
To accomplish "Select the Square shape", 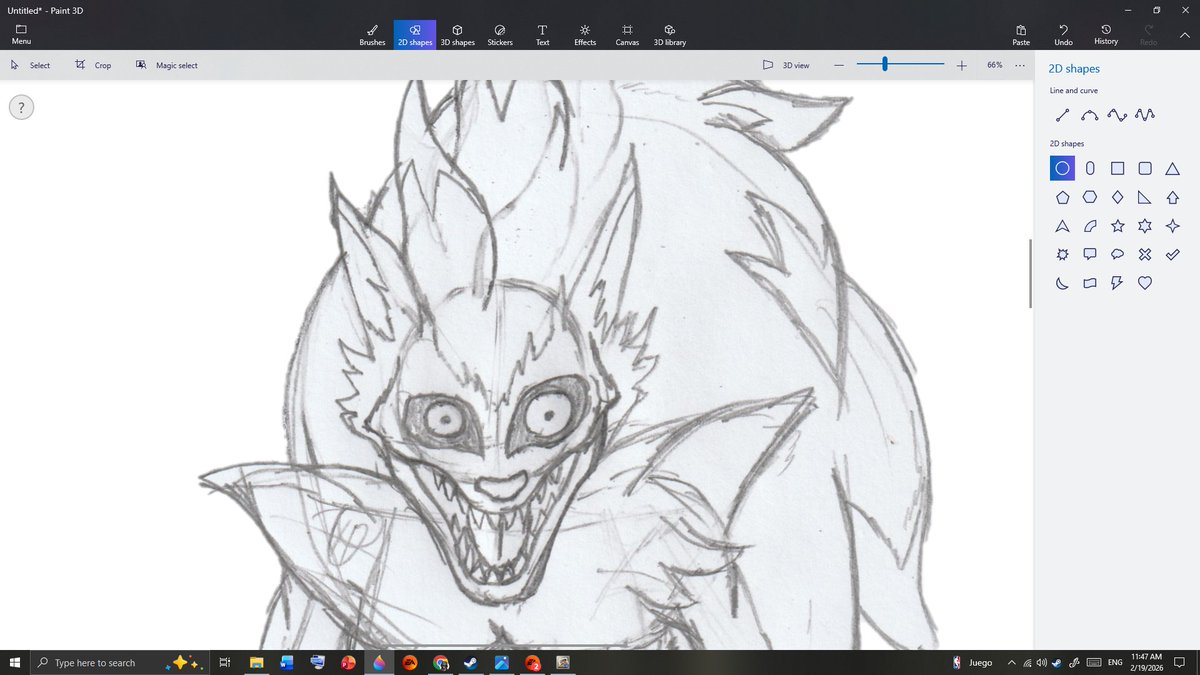I will click(x=1118, y=169).
